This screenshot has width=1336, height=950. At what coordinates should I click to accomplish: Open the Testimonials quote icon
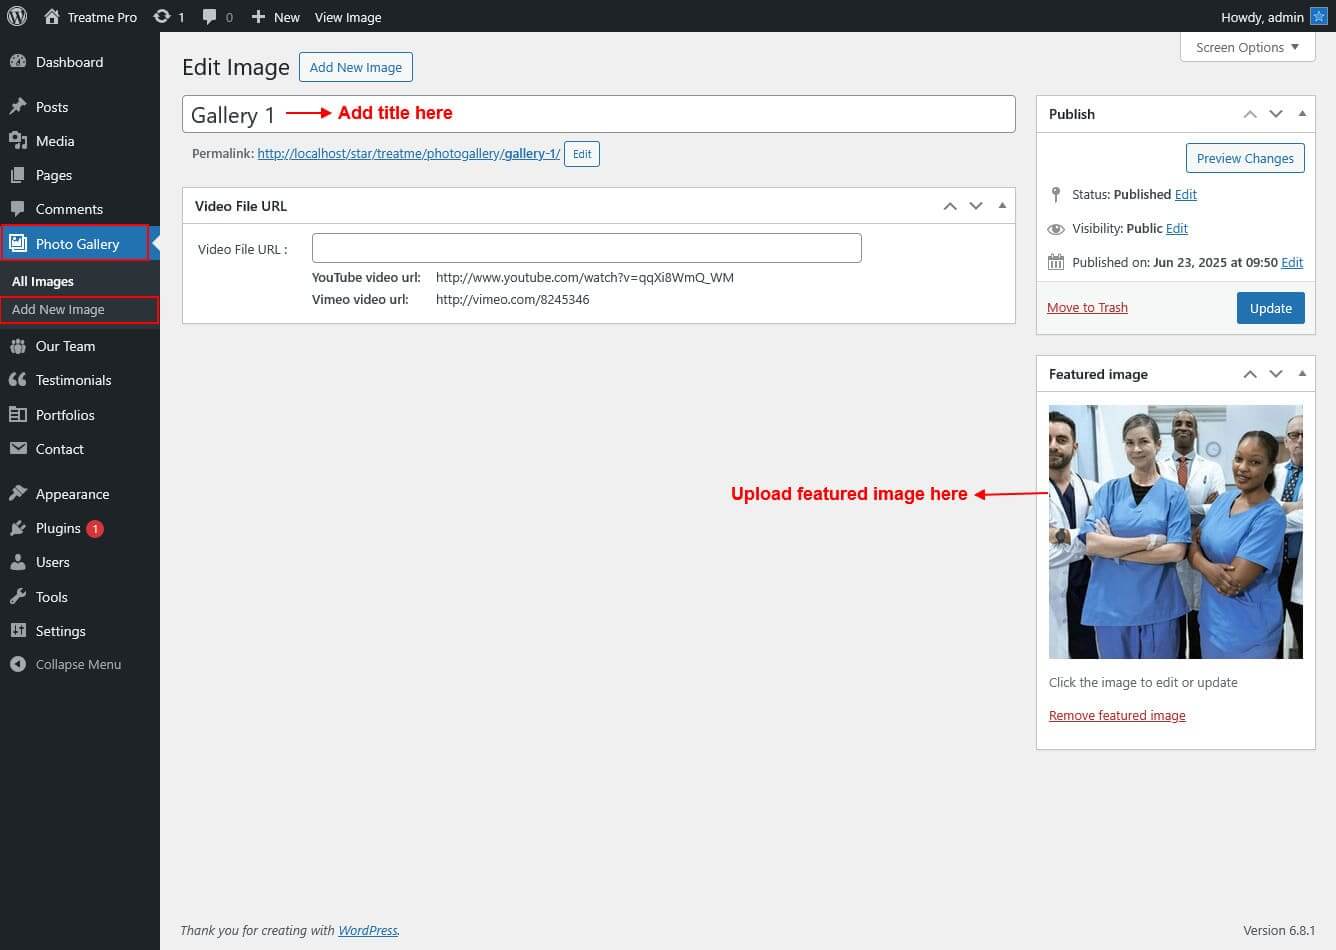[18, 380]
